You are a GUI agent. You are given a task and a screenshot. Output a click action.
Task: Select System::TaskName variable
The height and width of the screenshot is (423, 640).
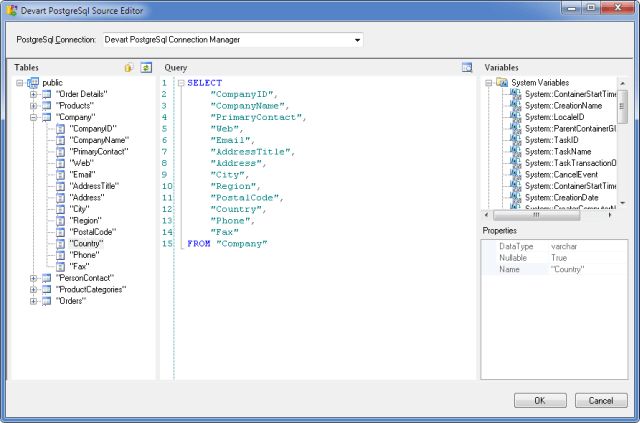558,151
